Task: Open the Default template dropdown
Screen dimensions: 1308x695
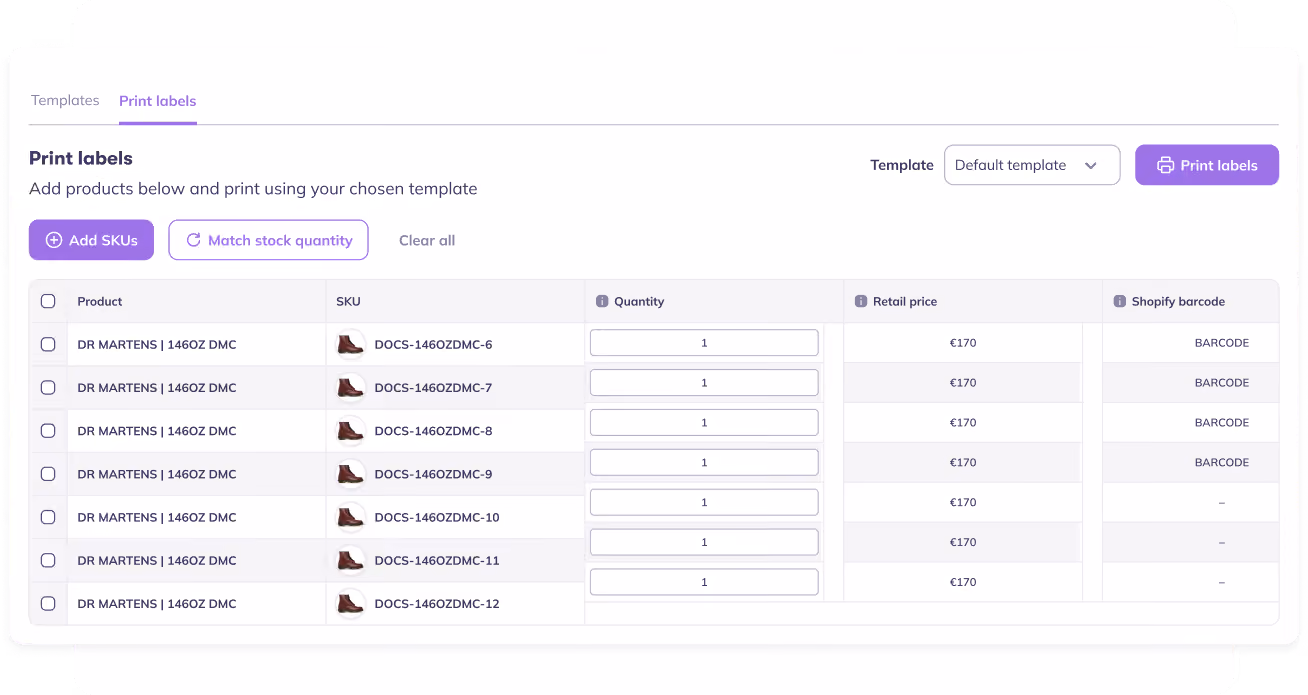Action: click(x=1031, y=165)
